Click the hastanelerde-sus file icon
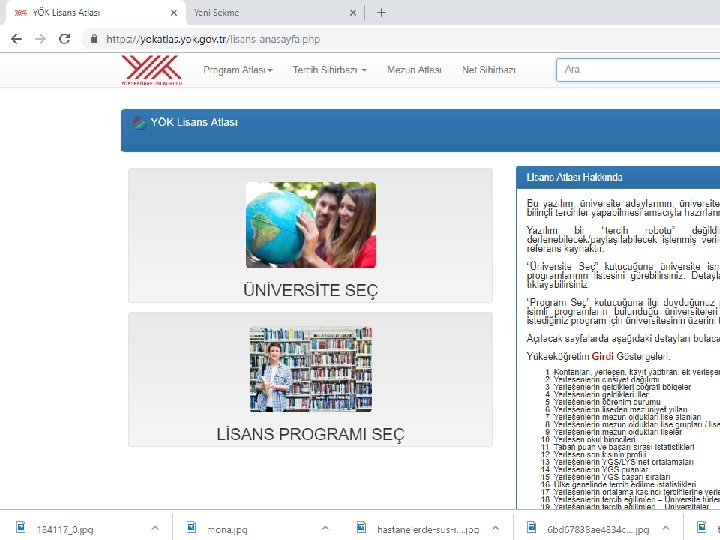The height and width of the screenshot is (540, 720). (362, 527)
